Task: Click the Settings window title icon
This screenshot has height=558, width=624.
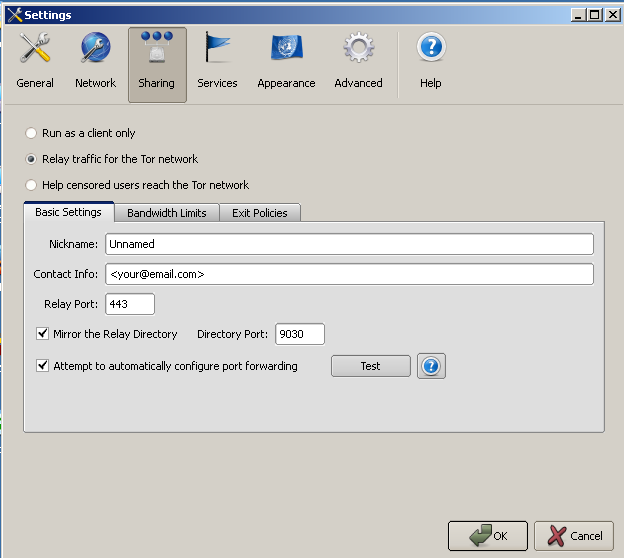Action: pos(14,15)
